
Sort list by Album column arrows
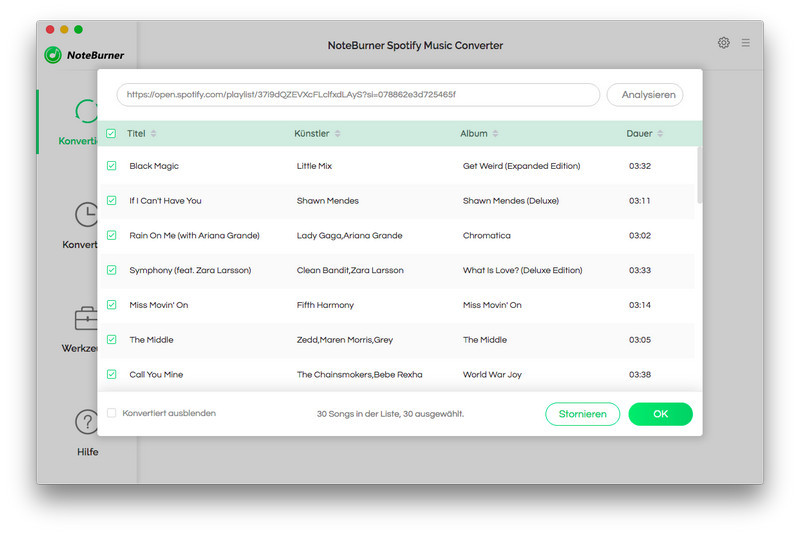(496, 133)
